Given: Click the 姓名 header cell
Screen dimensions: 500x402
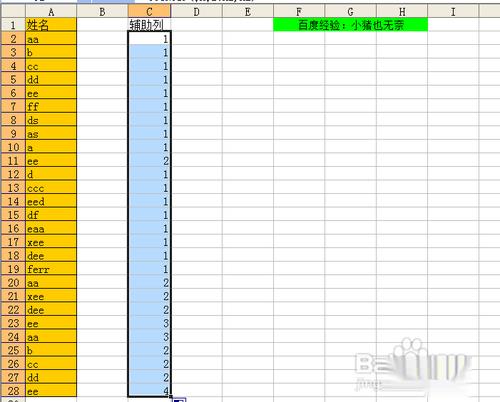Looking at the screenshot, I should 51,25.
